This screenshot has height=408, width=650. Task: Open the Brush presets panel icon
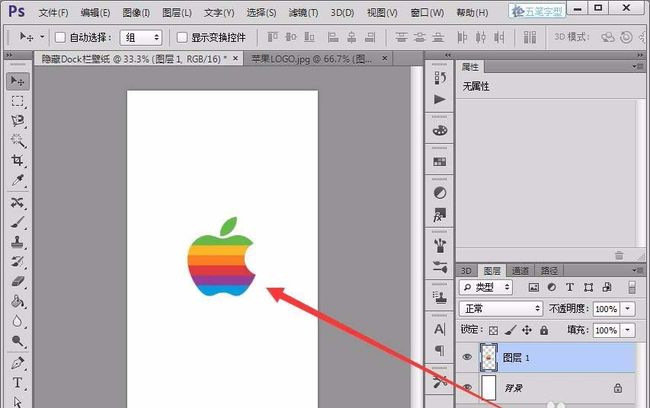439,245
